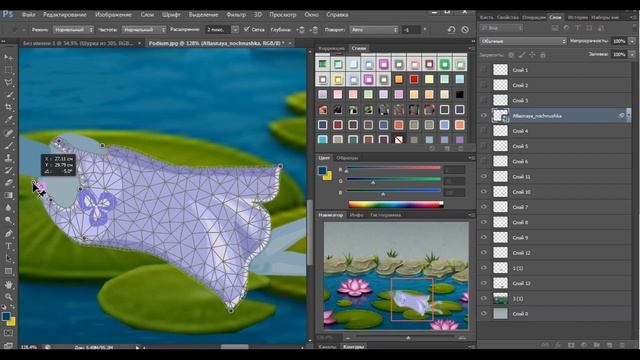
Task: Toggle Quick Mask mode icon
Action: coord(8,333)
